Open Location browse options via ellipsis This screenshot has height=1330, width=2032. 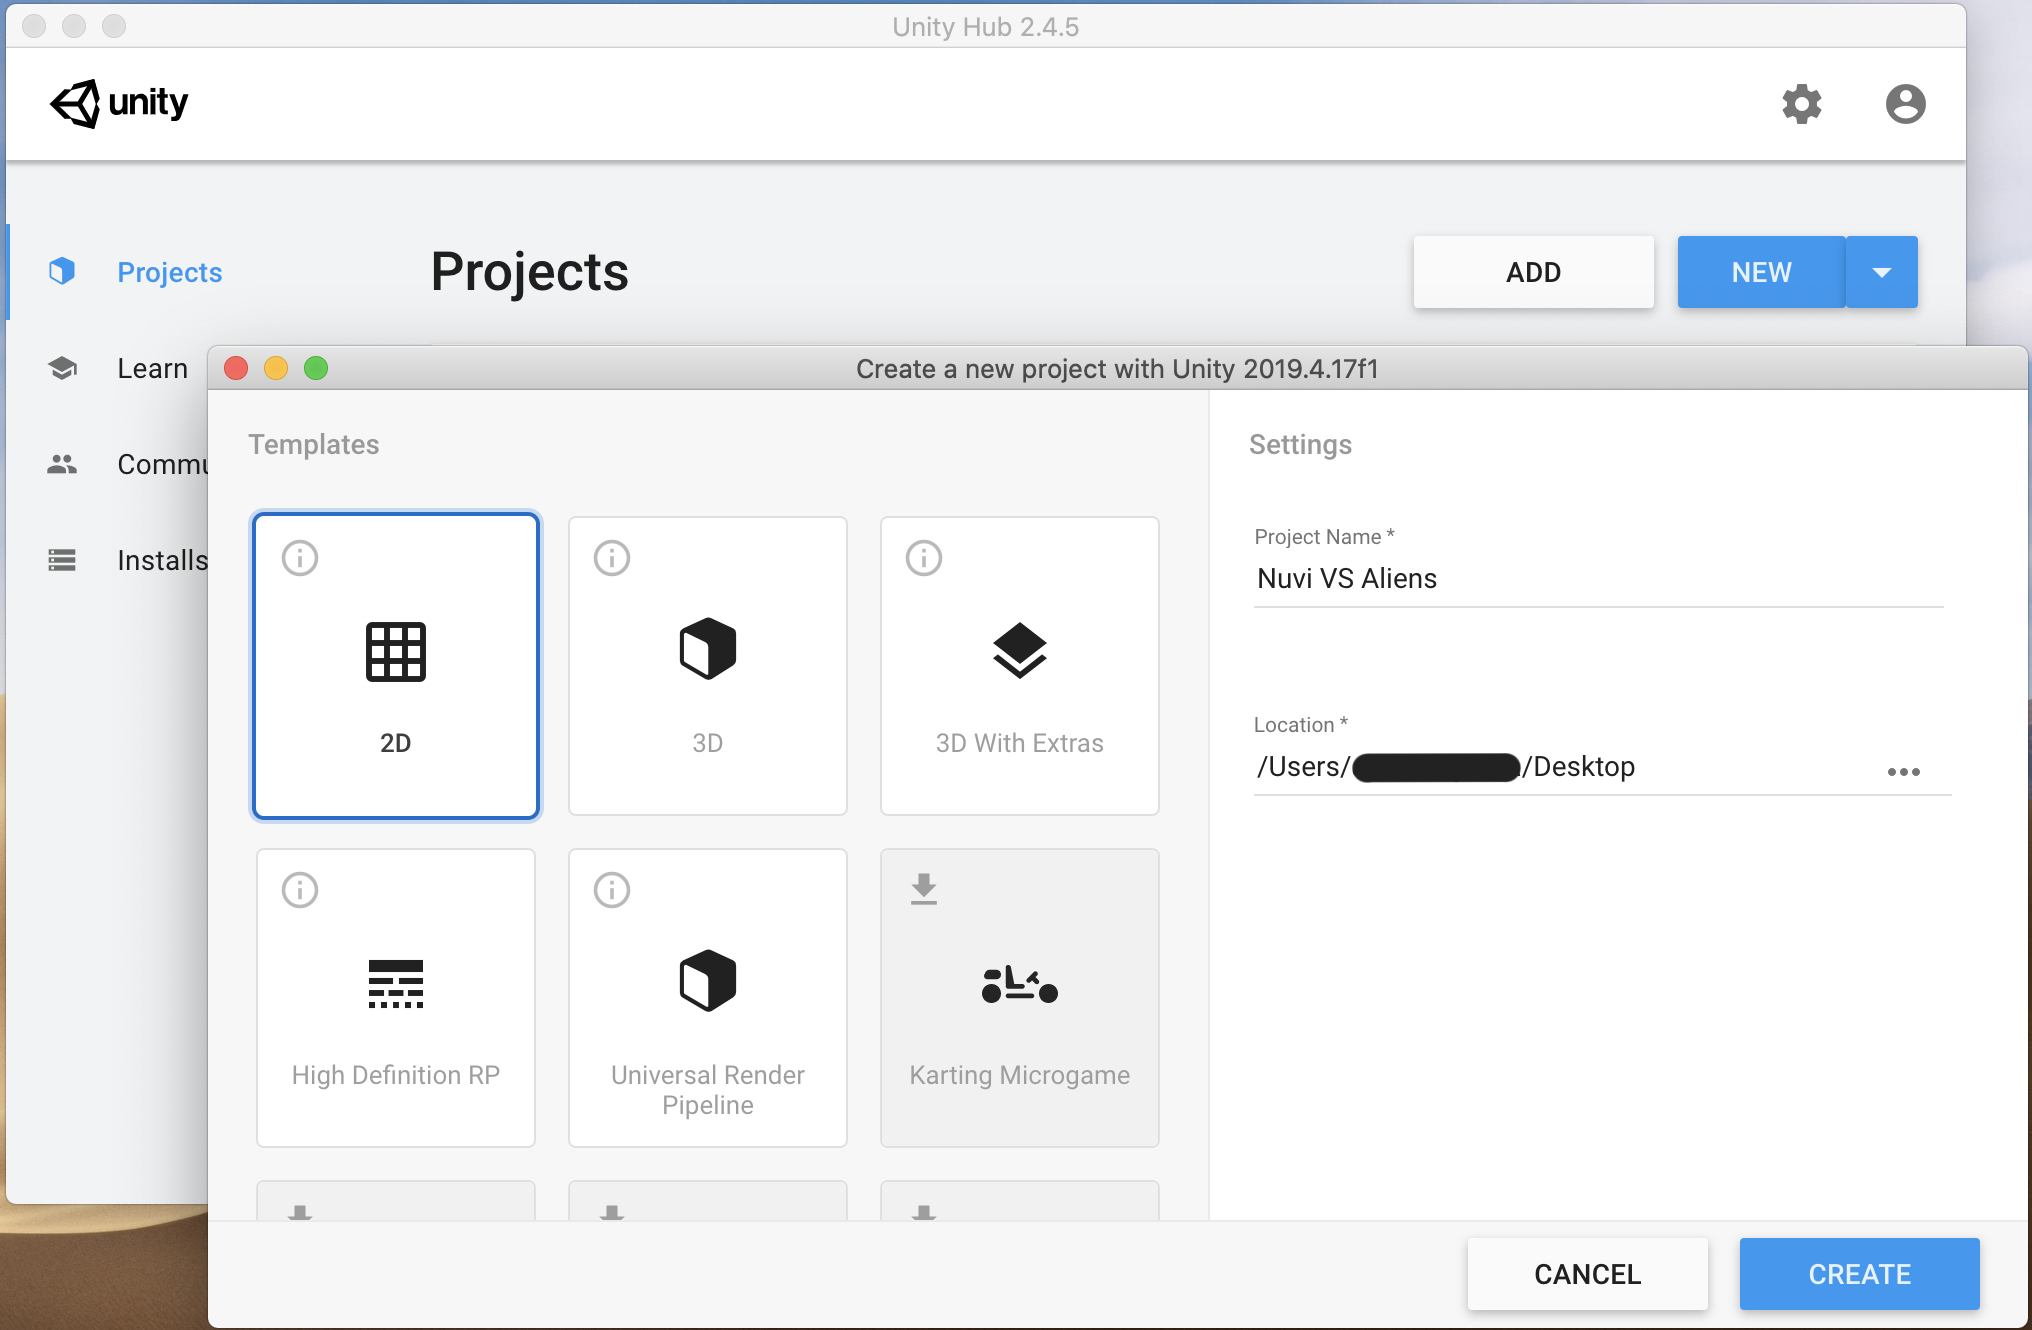tap(1905, 771)
